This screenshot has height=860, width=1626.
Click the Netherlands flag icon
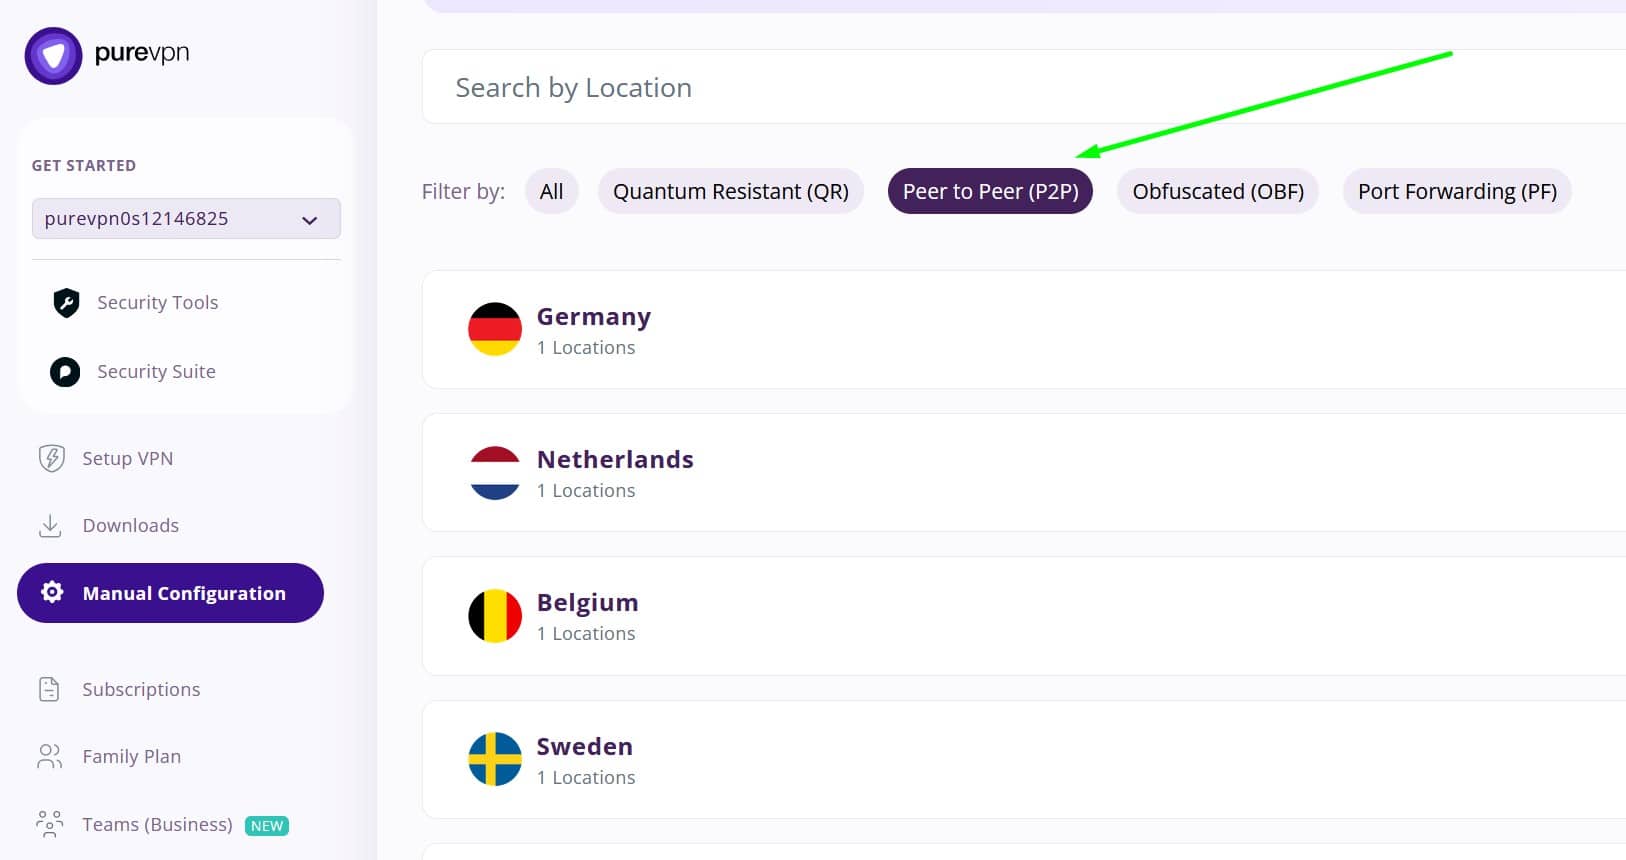[495, 473]
